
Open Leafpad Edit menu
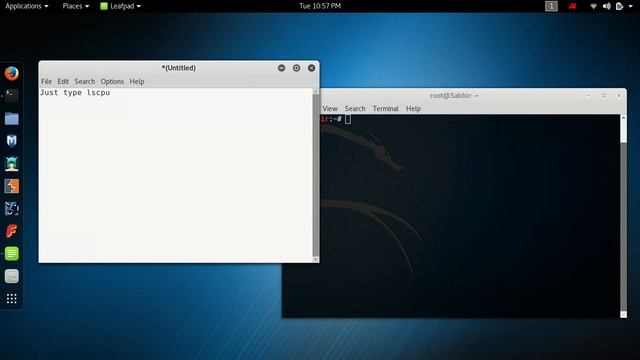tap(63, 82)
